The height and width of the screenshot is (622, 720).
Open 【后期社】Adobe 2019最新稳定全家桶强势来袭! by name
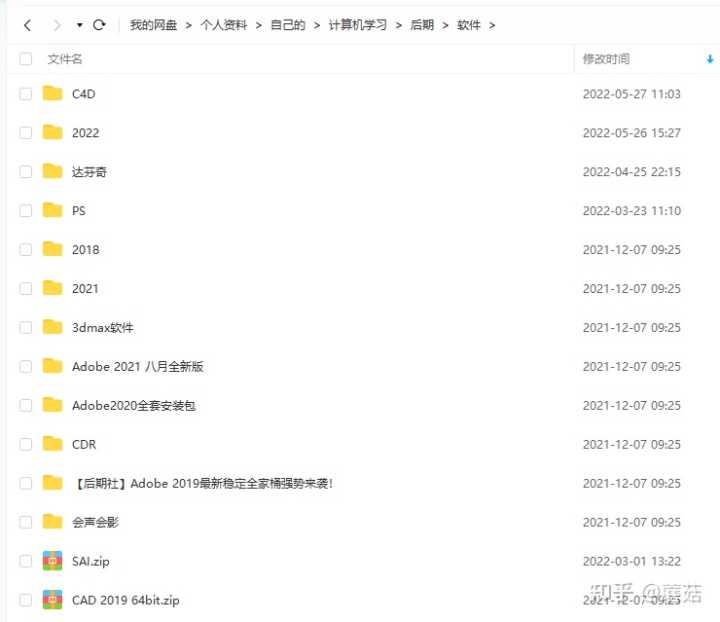202,483
